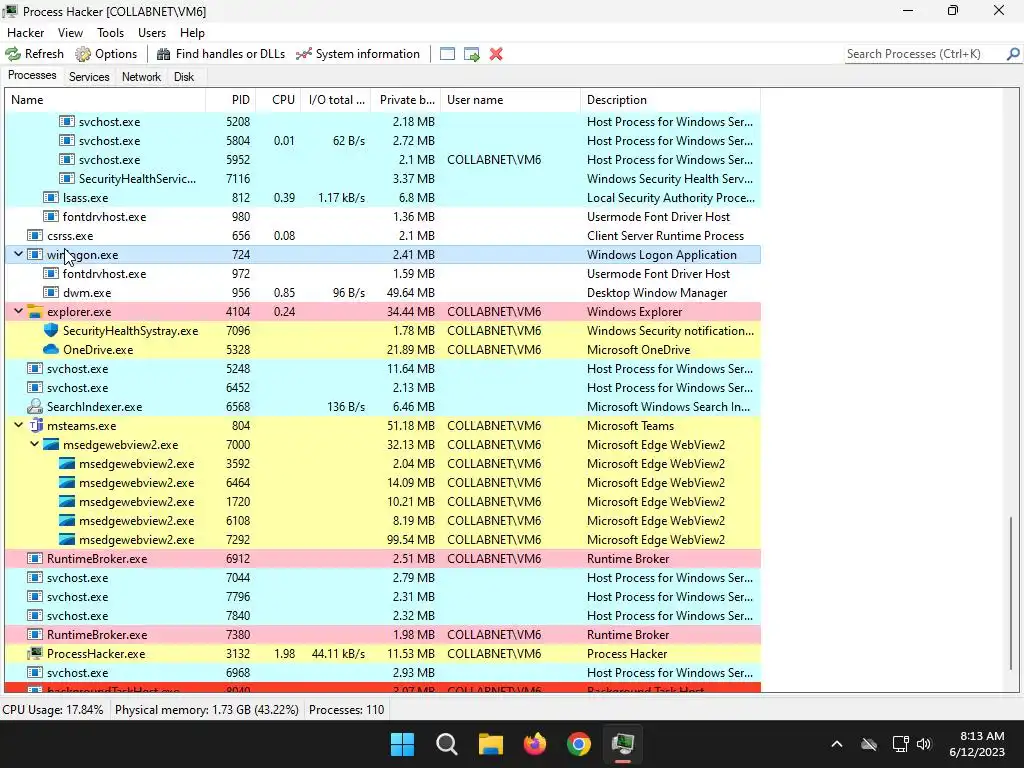Open File Explorer from taskbar
Screen dimensions: 1024x768
[490, 744]
